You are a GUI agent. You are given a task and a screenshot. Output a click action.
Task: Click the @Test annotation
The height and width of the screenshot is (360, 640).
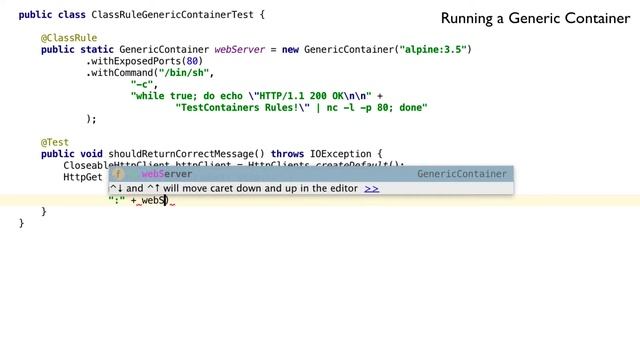[x=55, y=142]
